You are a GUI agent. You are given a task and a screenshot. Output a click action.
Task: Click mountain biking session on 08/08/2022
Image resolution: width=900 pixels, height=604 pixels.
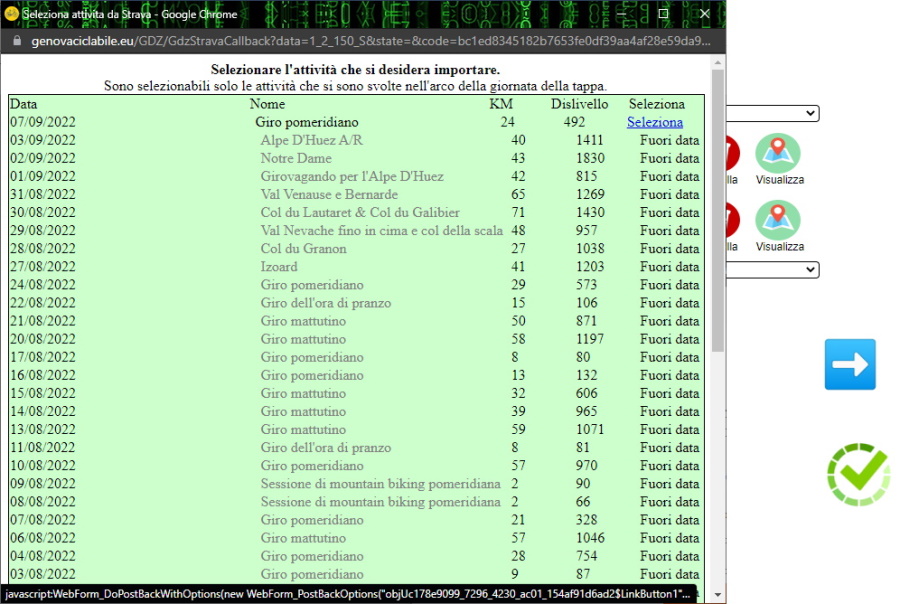tap(381, 502)
